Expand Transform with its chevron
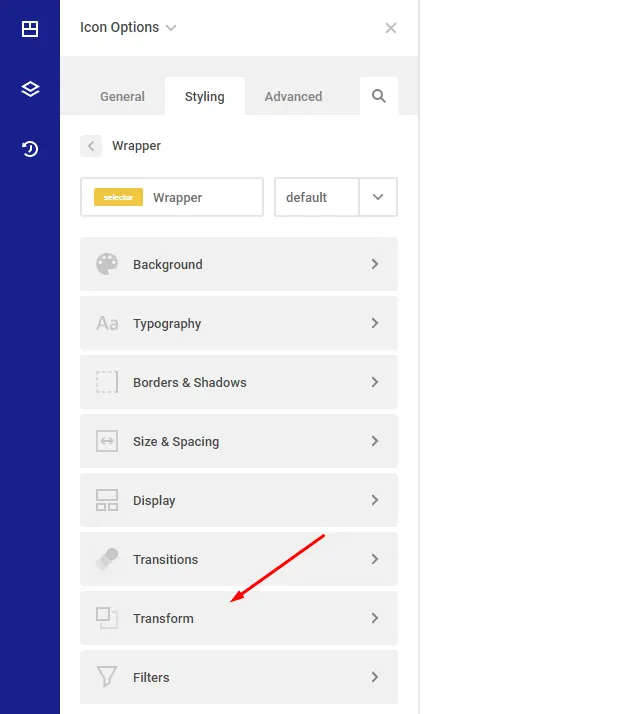Viewport: 634px width, 714px height. tap(375, 618)
